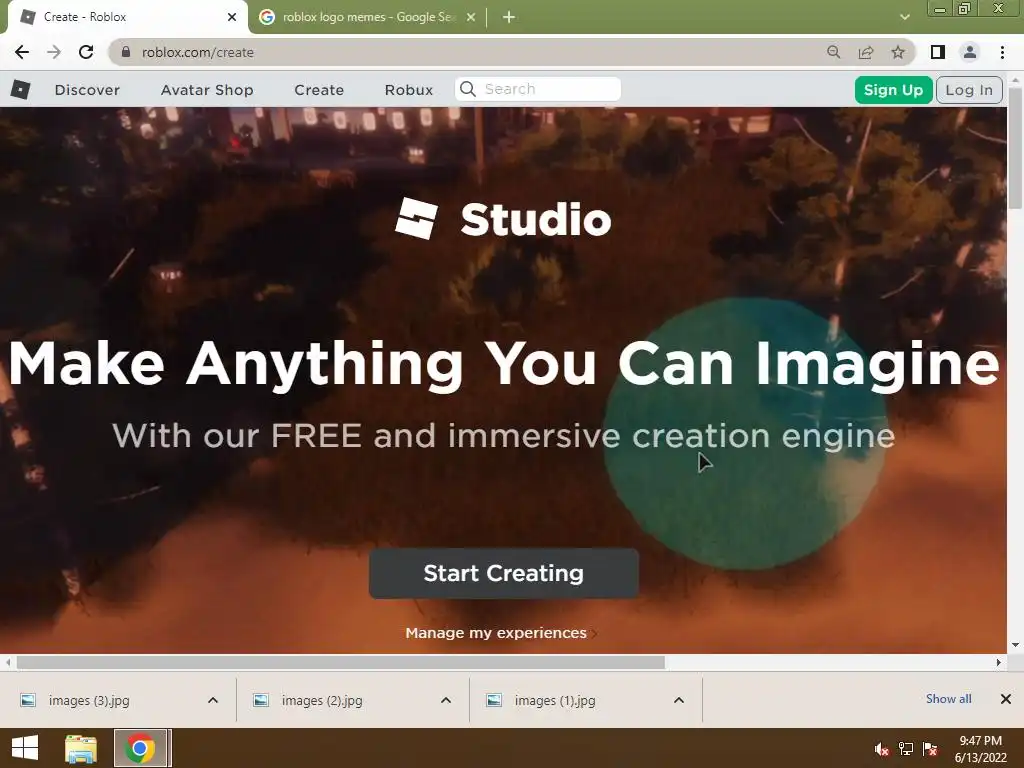Open Manage my experiences link

[x=500, y=633]
